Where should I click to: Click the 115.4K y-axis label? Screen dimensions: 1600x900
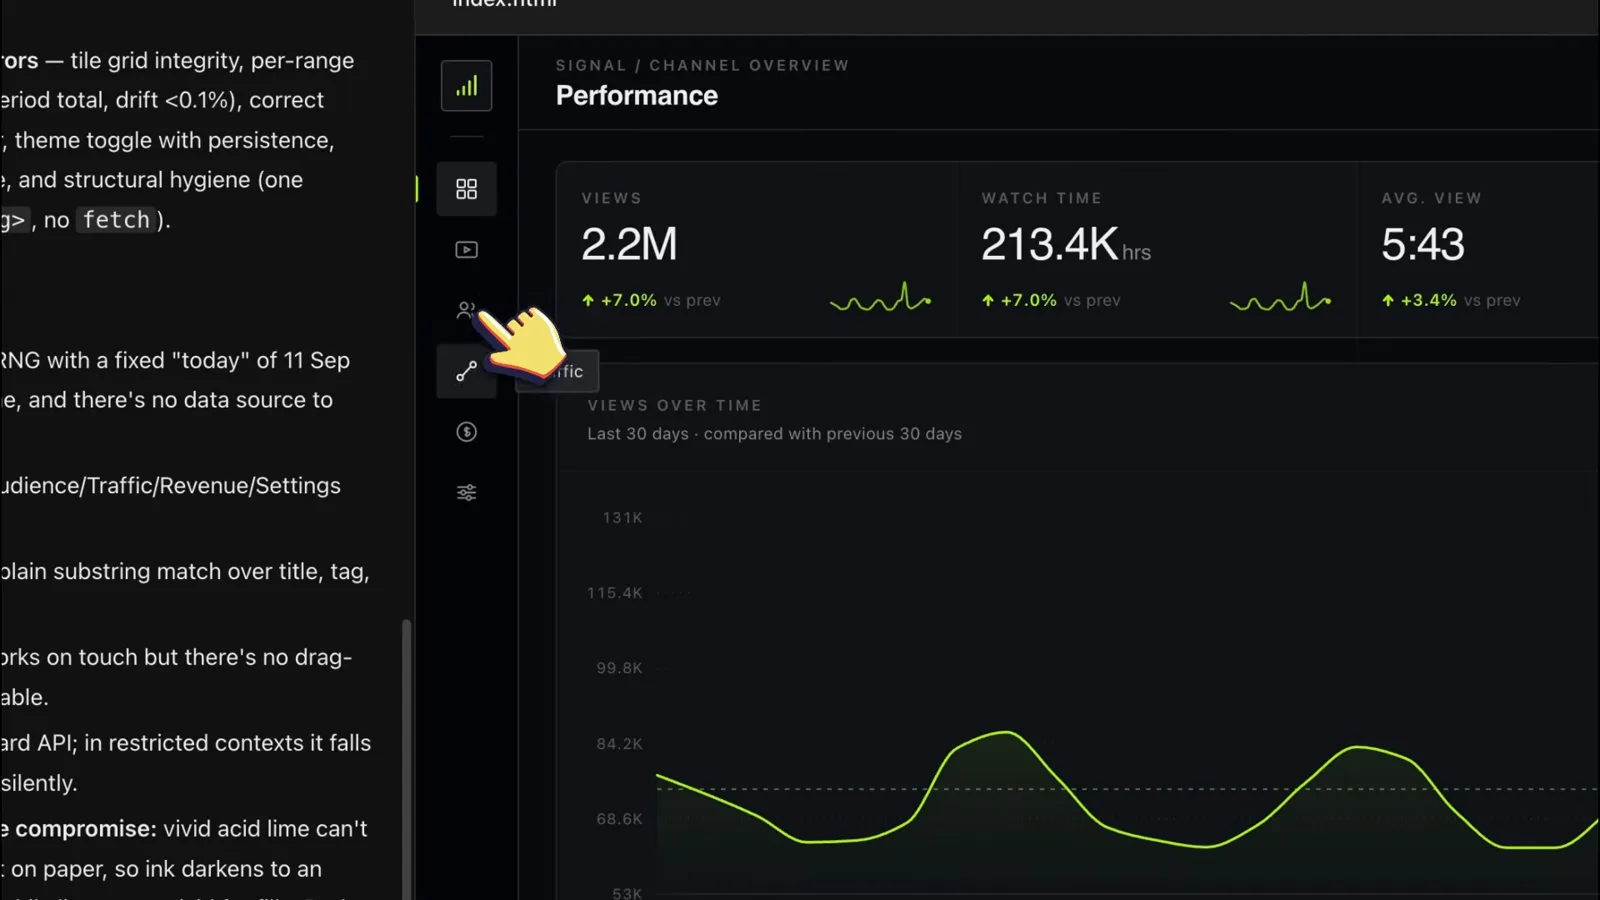(615, 593)
